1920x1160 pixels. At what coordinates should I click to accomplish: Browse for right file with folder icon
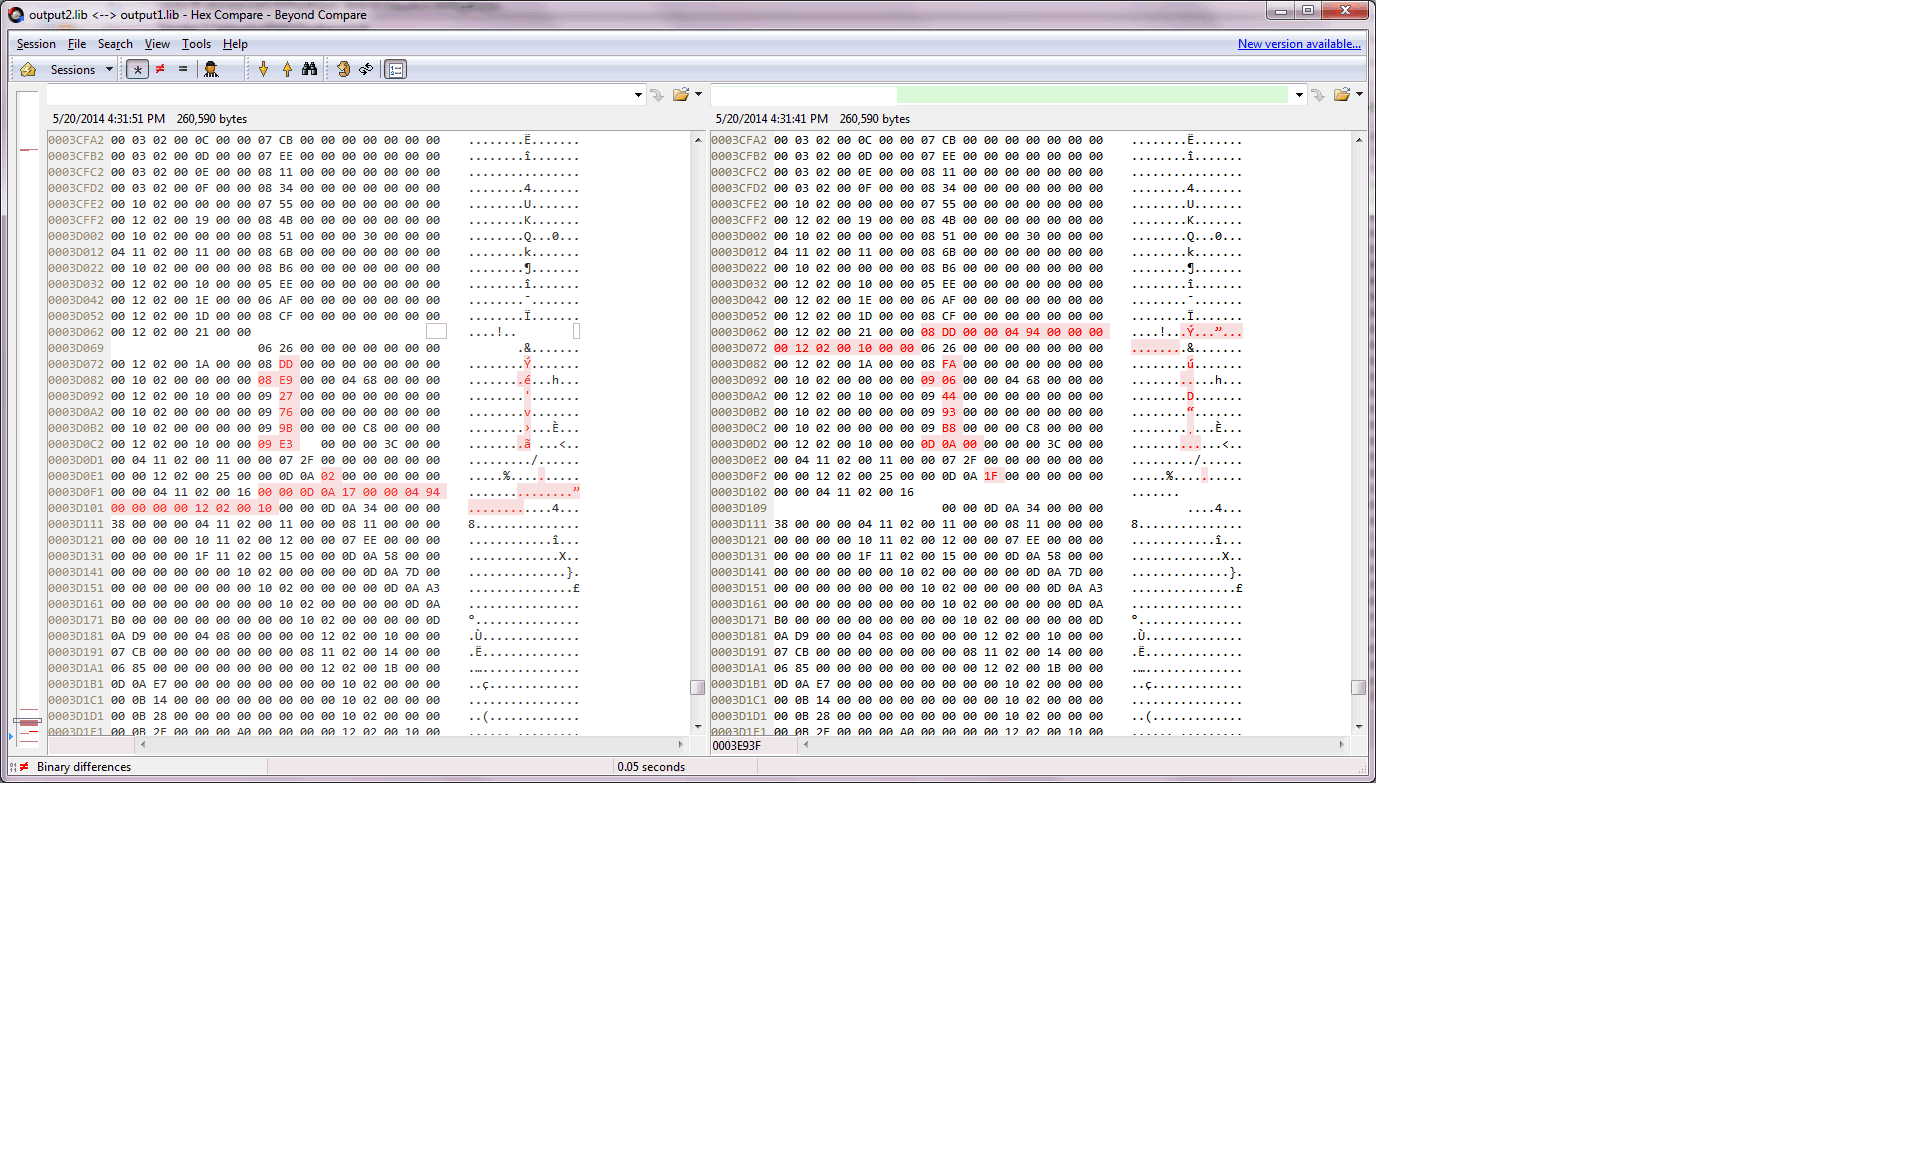1342,95
